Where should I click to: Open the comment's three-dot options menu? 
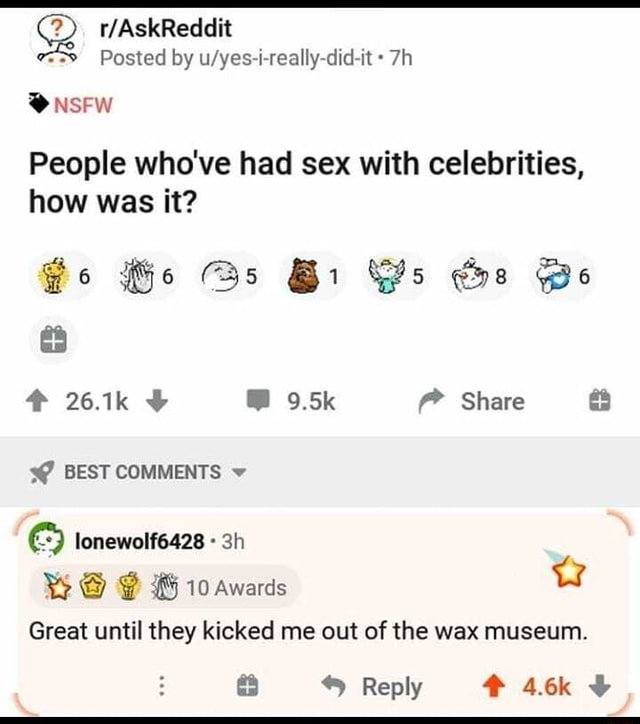coord(161,686)
